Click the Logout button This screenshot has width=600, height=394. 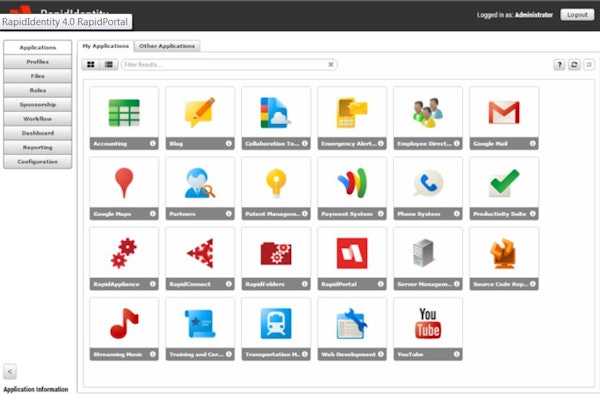coord(577,15)
